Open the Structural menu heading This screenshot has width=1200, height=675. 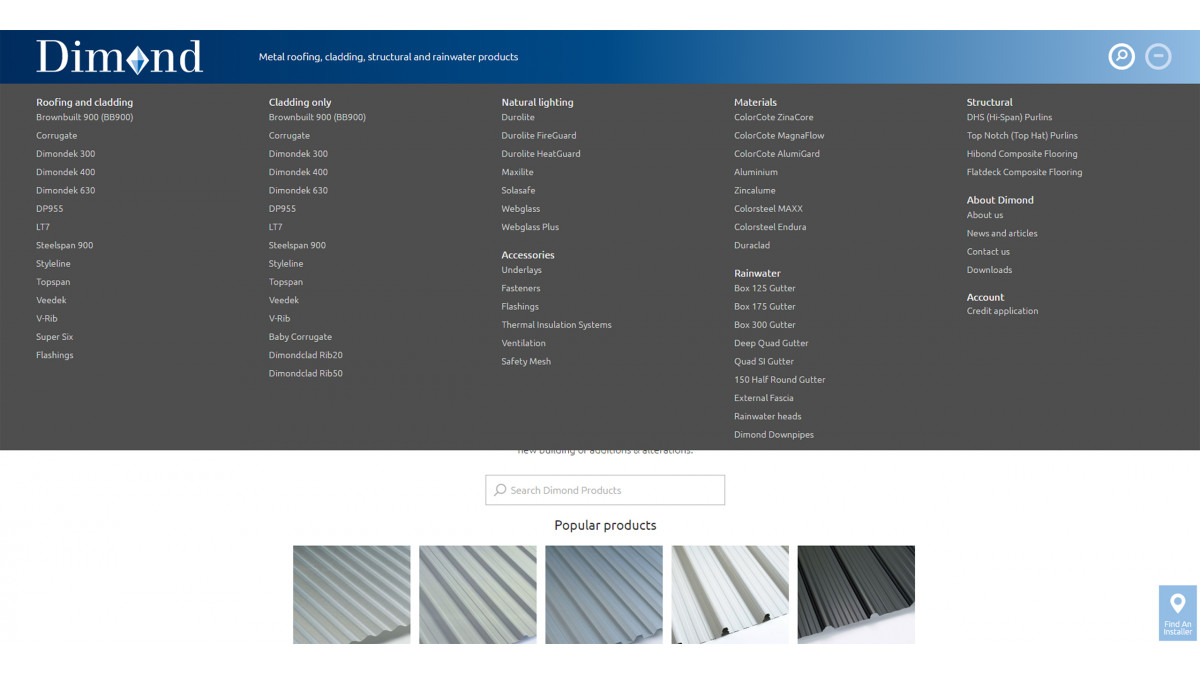tap(989, 102)
